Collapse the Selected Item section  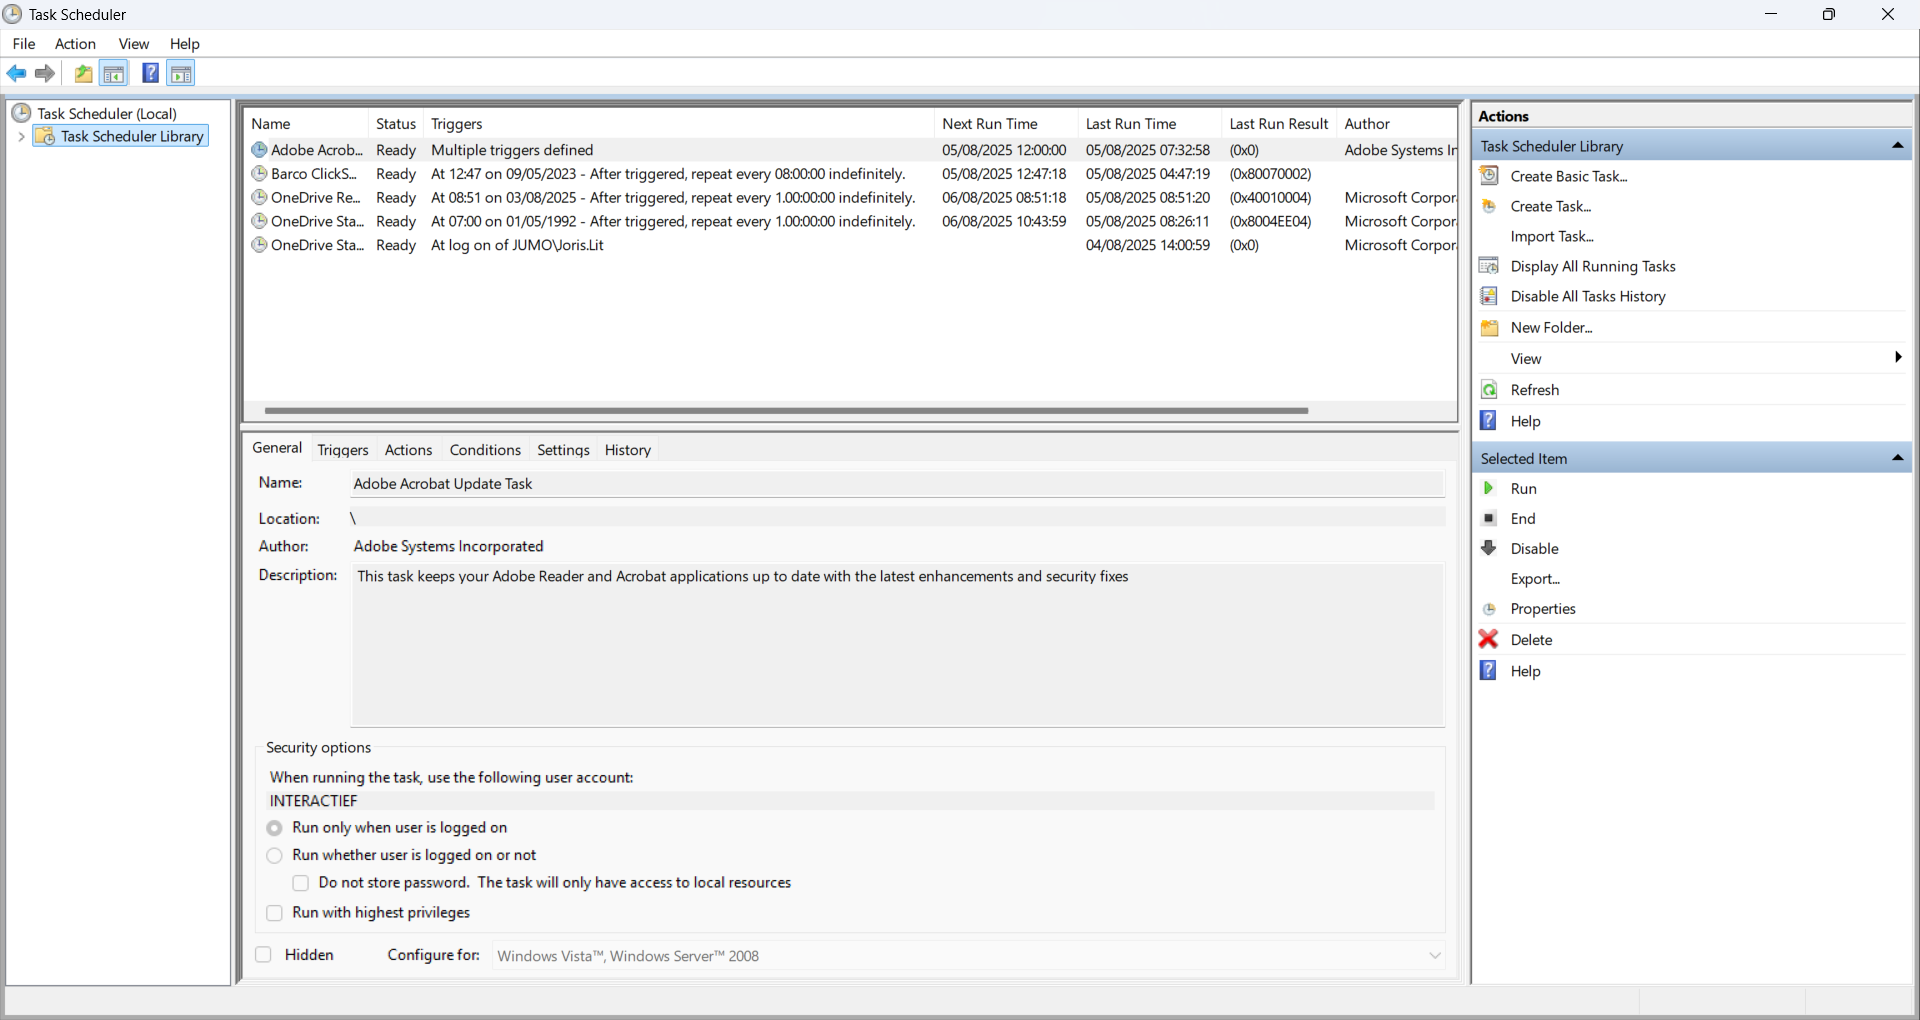[1897, 458]
